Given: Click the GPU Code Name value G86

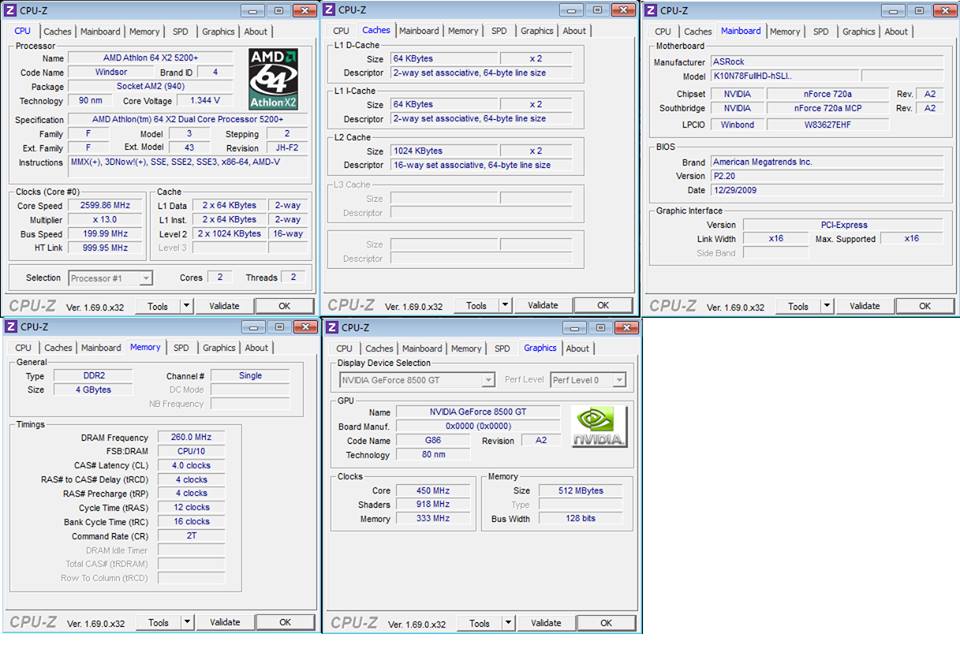Looking at the screenshot, I should tap(433, 440).
